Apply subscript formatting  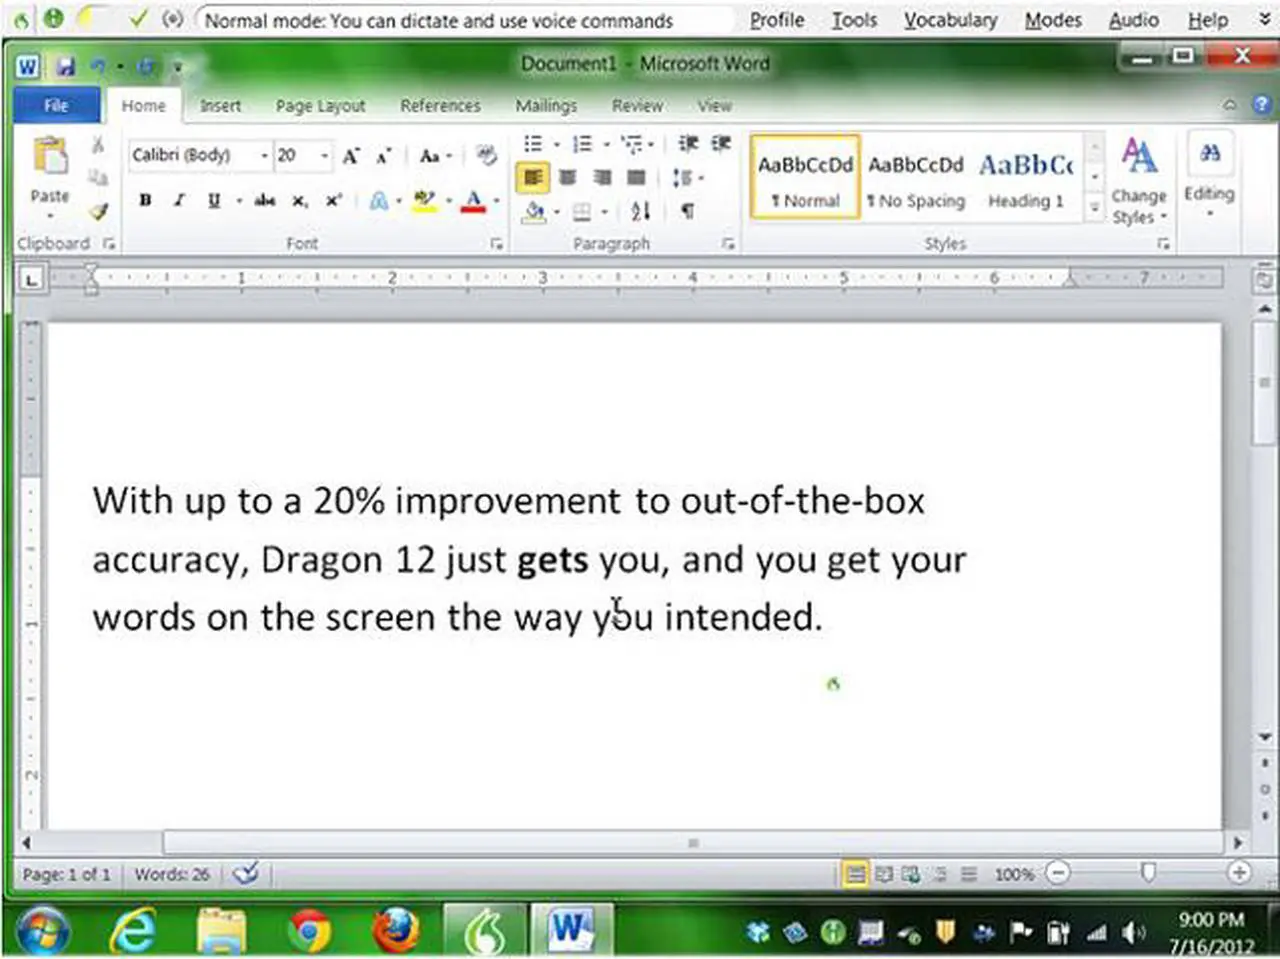tap(300, 201)
